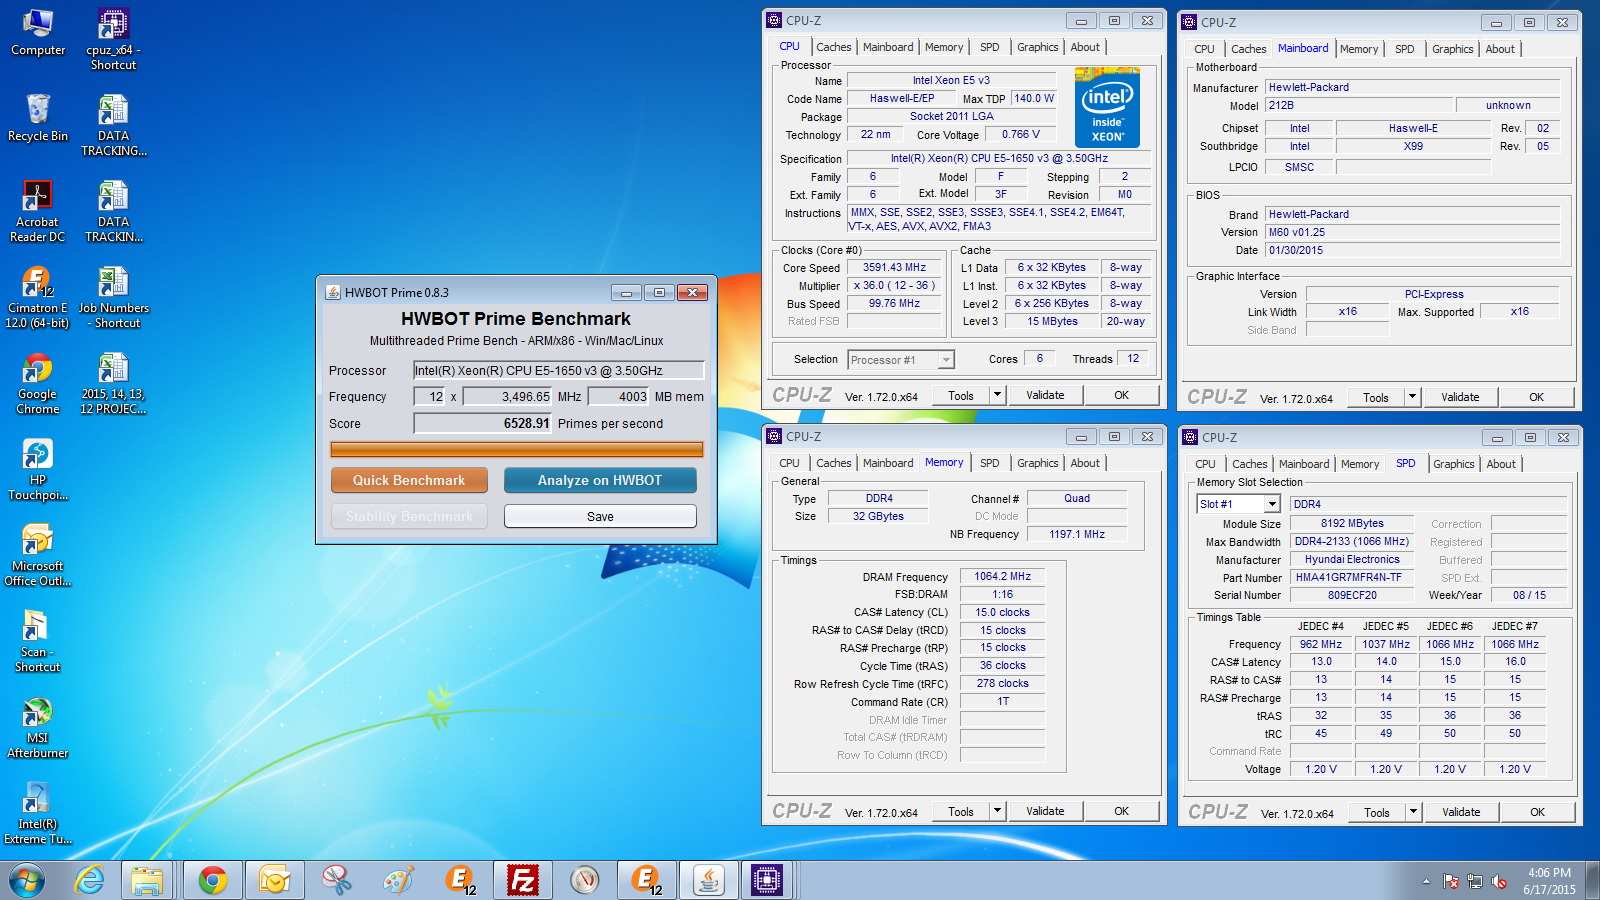Viewport: 1600px width, 900px height.
Task: Open Processor #1 selection dropdown in CPU-Z
Action: (x=901, y=360)
